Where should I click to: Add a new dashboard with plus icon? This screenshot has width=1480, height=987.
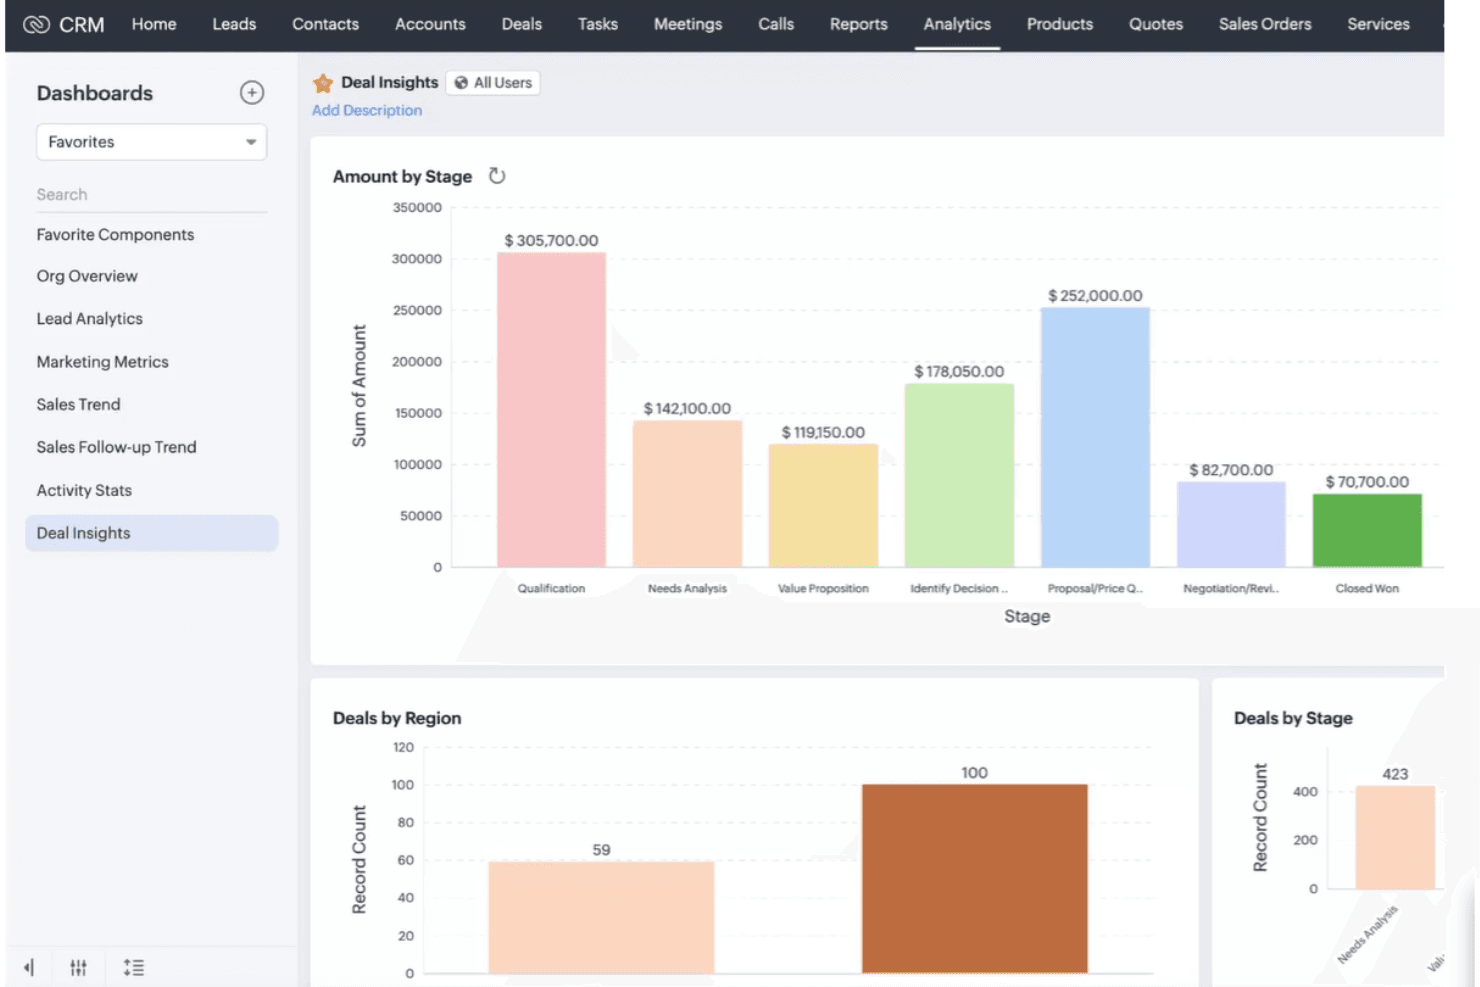click(x=252, y=93)
